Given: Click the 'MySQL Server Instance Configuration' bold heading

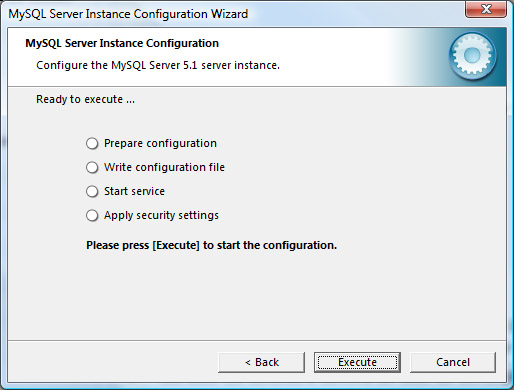Looking at the screenshot, I should point(122,43).
